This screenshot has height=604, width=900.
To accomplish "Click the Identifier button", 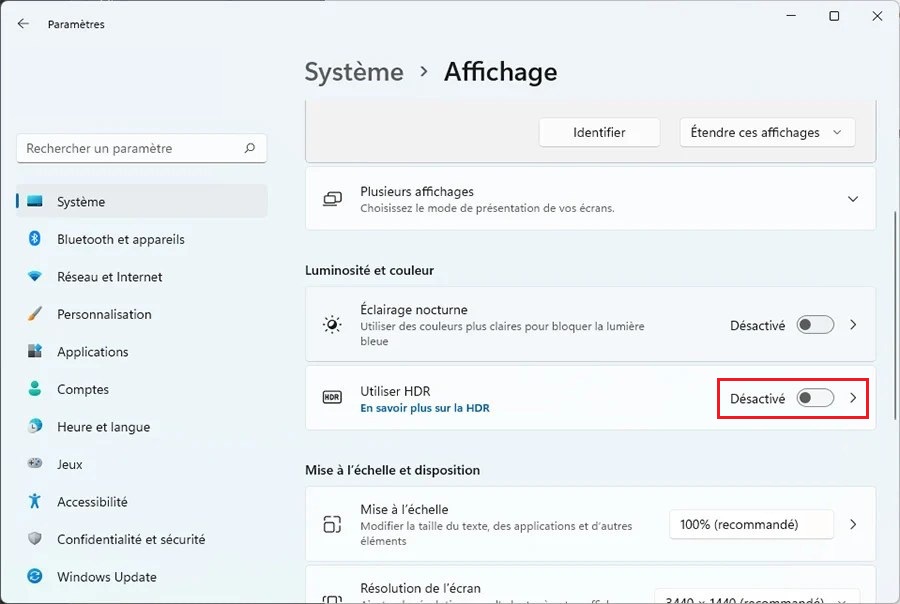I will click(x=599, y=133).
